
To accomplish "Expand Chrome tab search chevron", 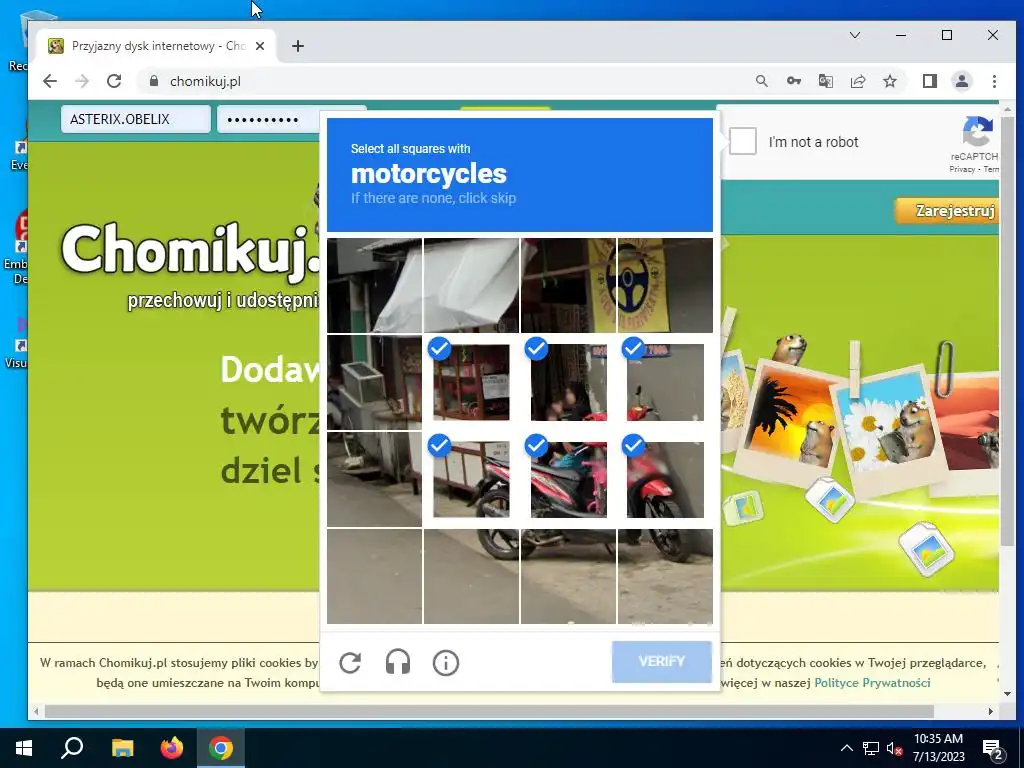I will click(855, 35).
